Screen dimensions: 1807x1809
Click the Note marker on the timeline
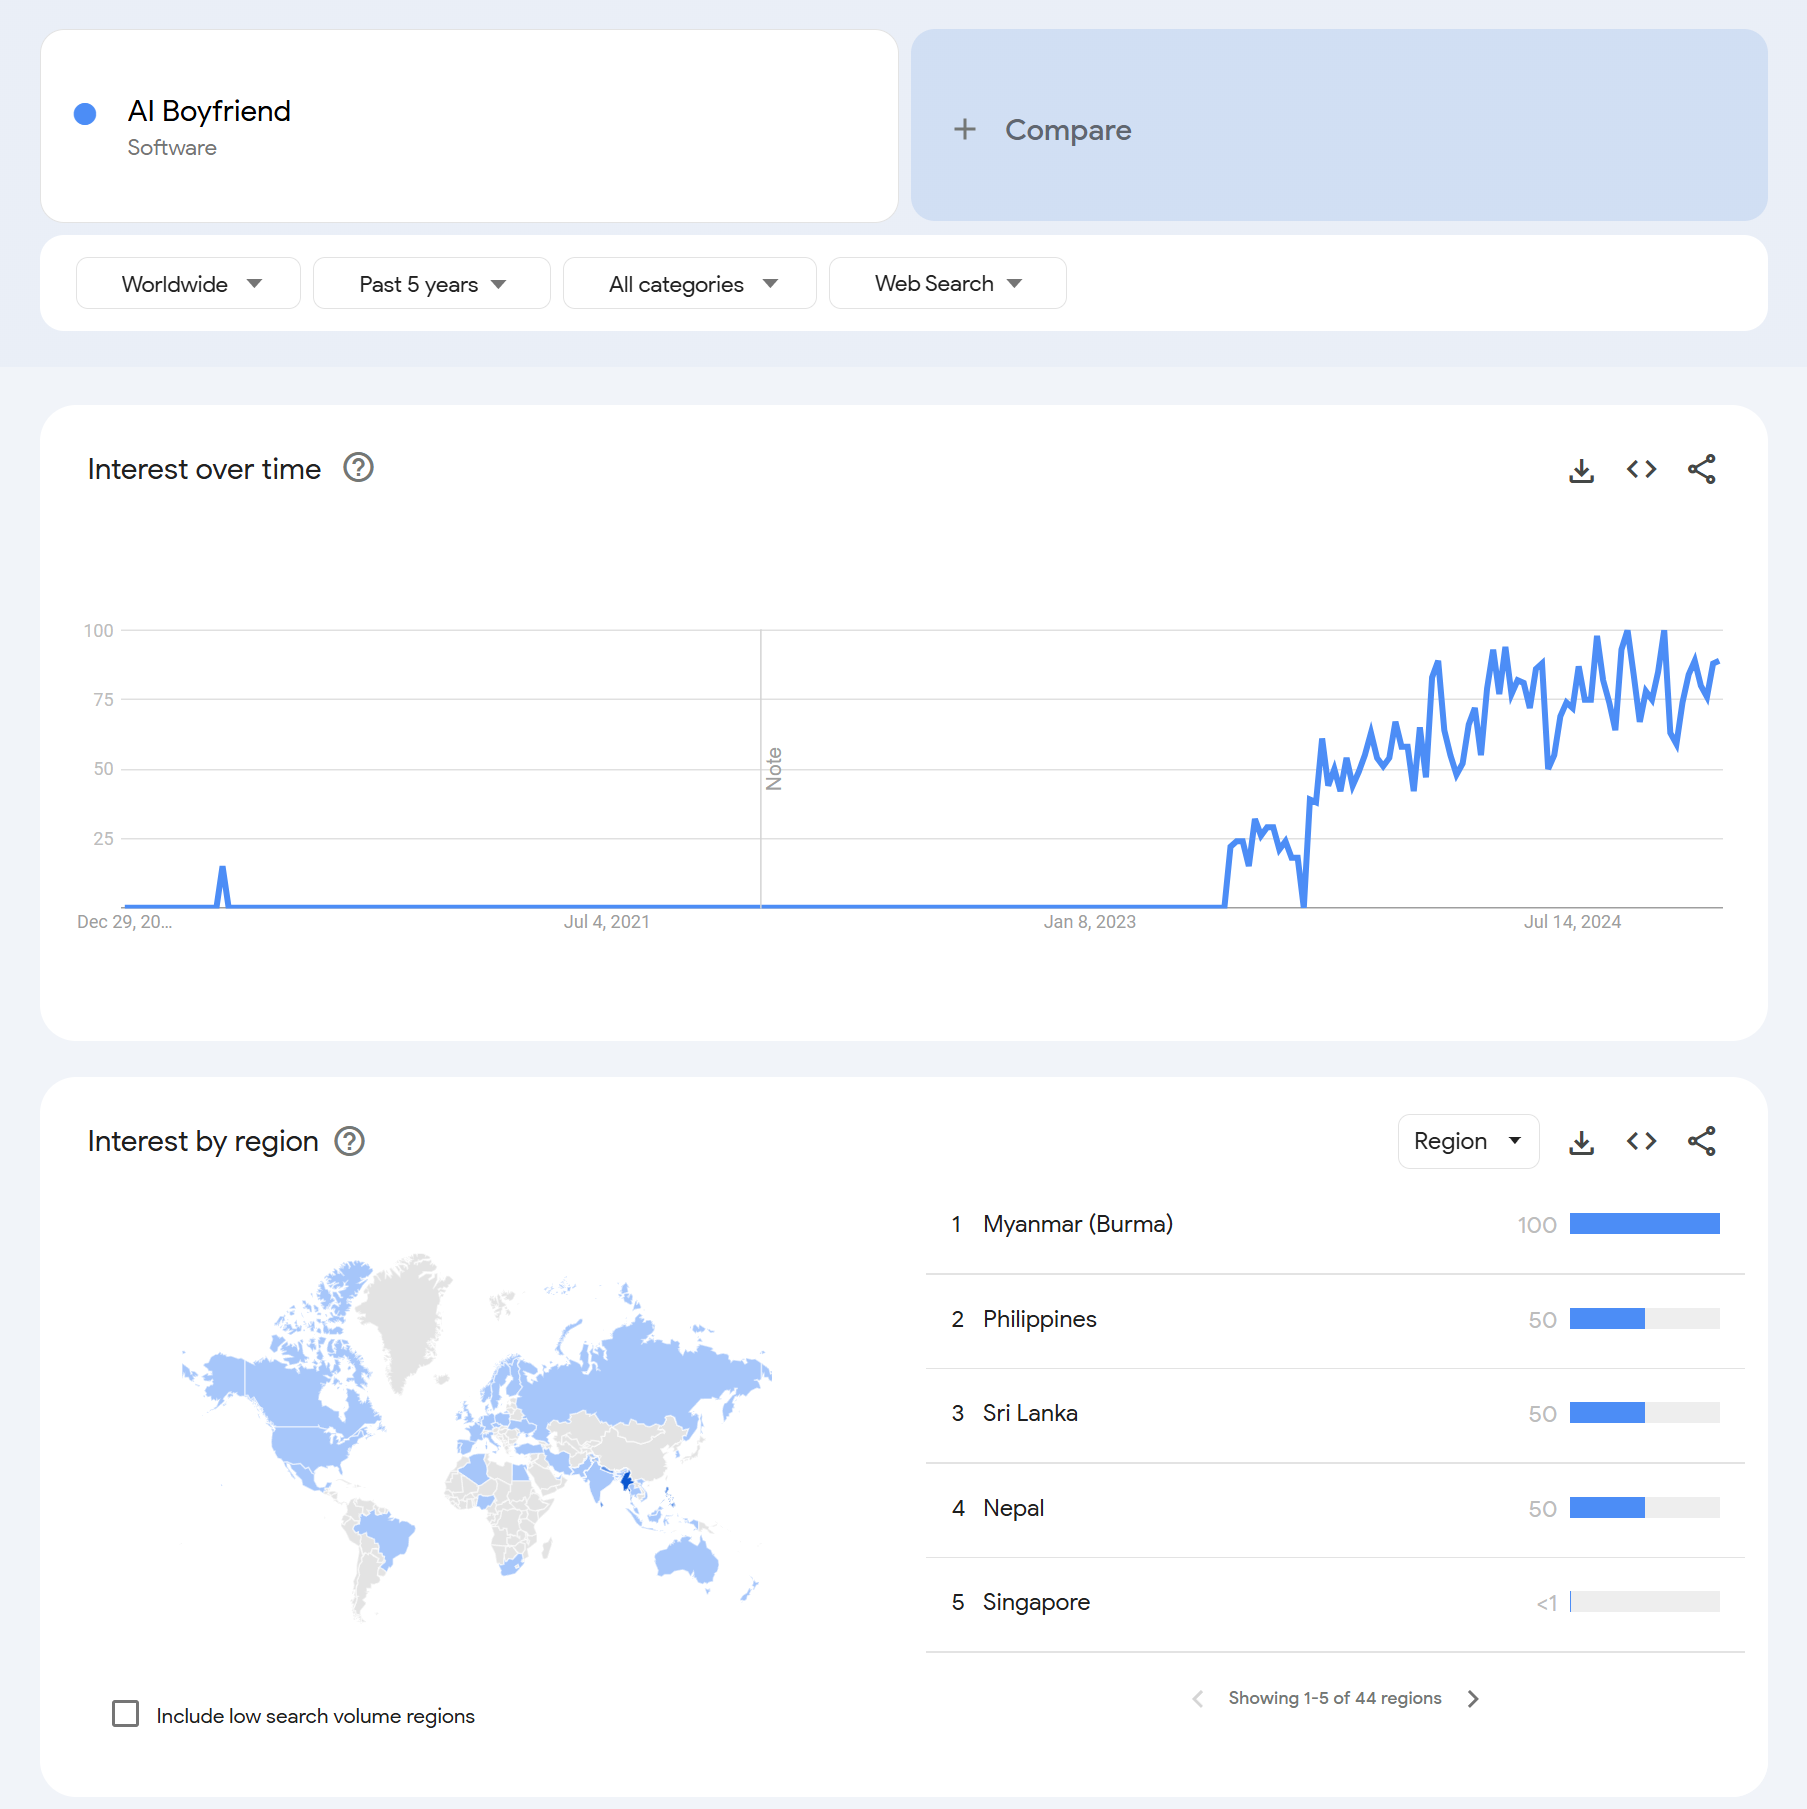(x=773, y=769)
